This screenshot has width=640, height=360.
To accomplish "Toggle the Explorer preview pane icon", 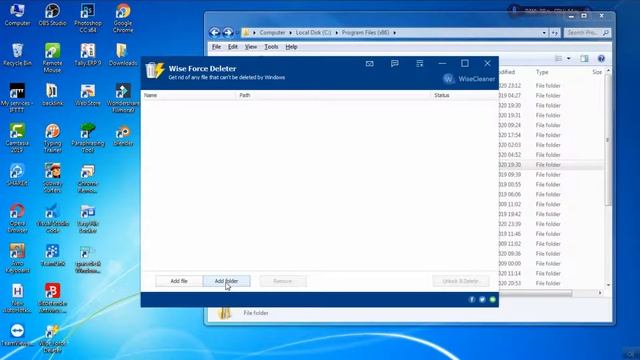I will click(x=584, y=59).
